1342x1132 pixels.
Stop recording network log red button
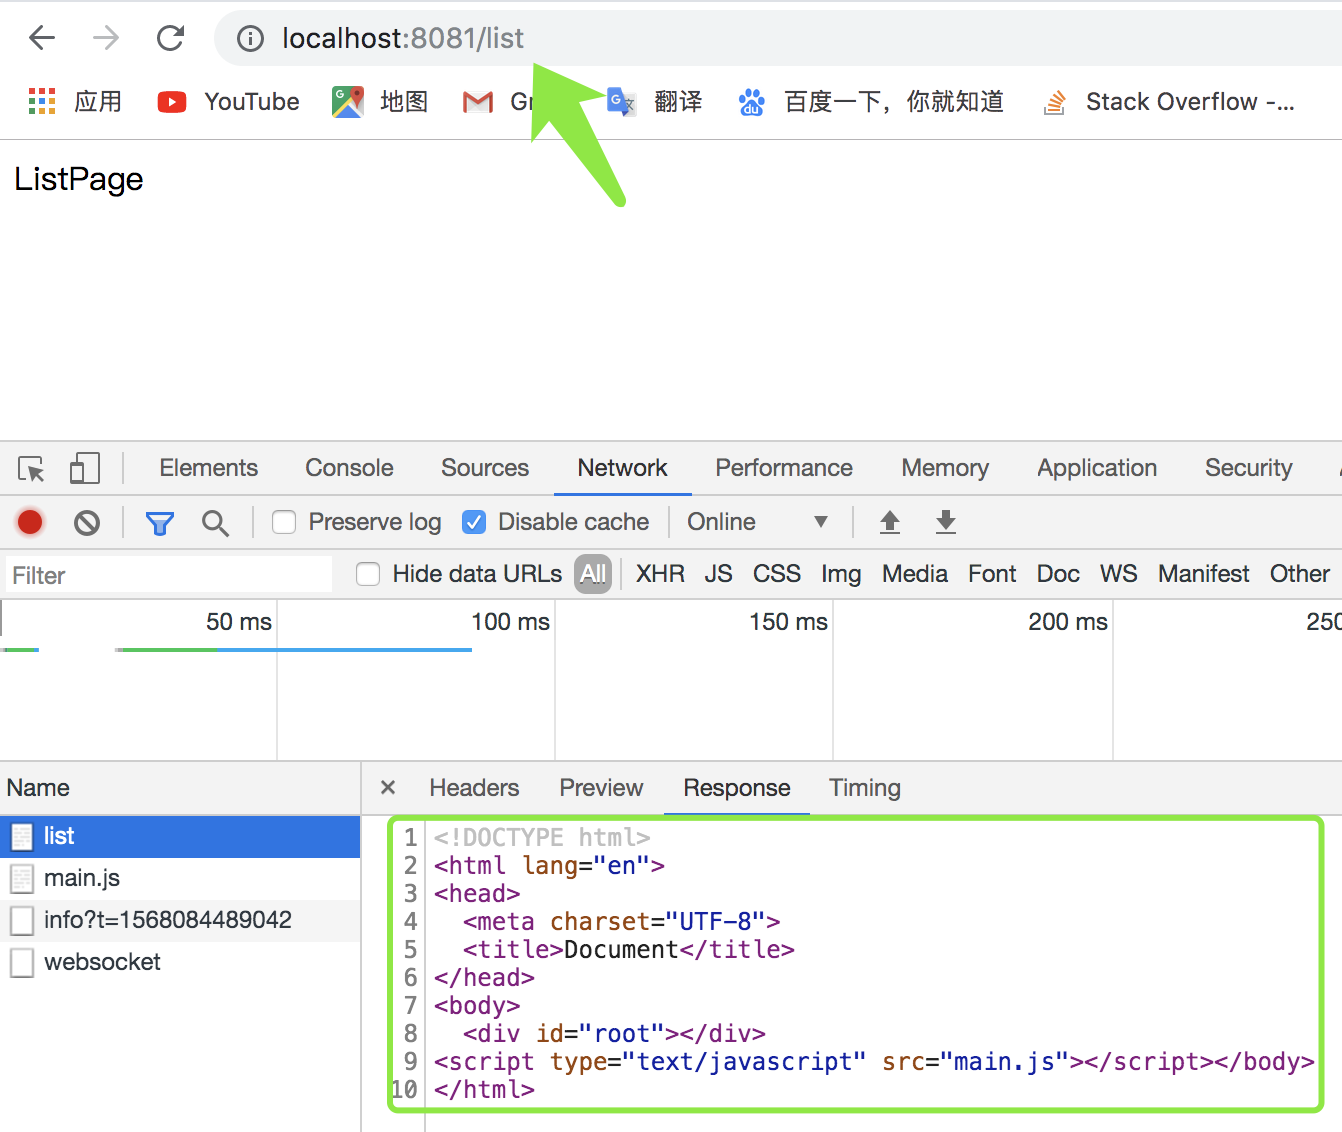tap(30, 522)
